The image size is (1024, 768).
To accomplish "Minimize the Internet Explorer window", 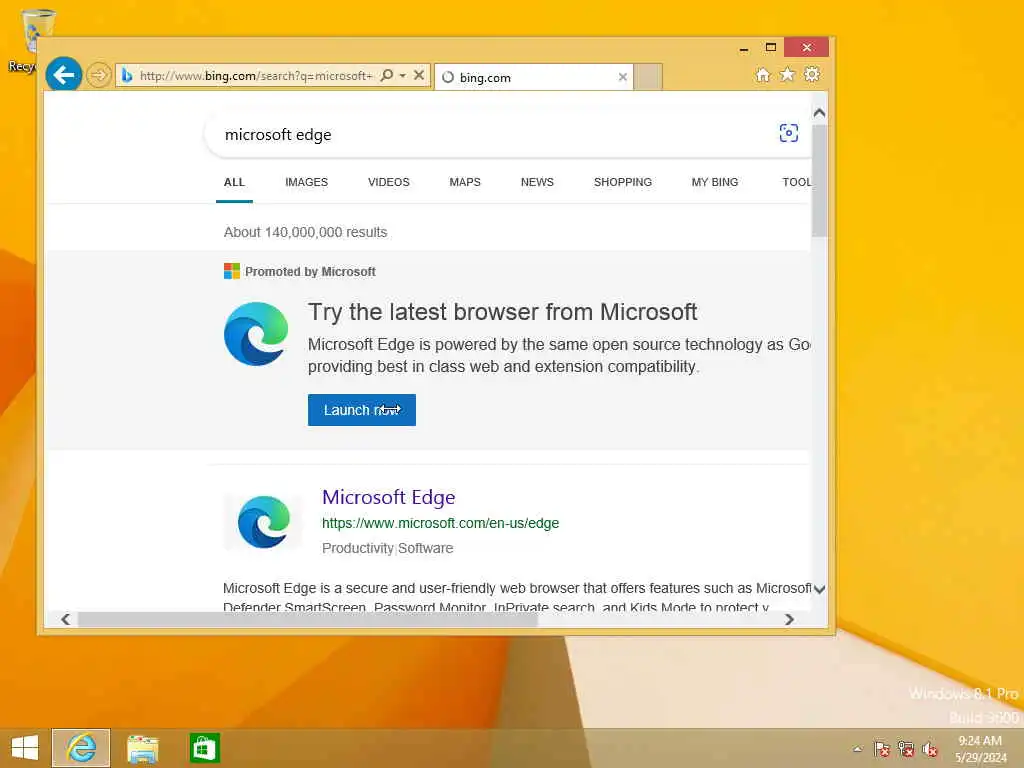I will (743, 48).
